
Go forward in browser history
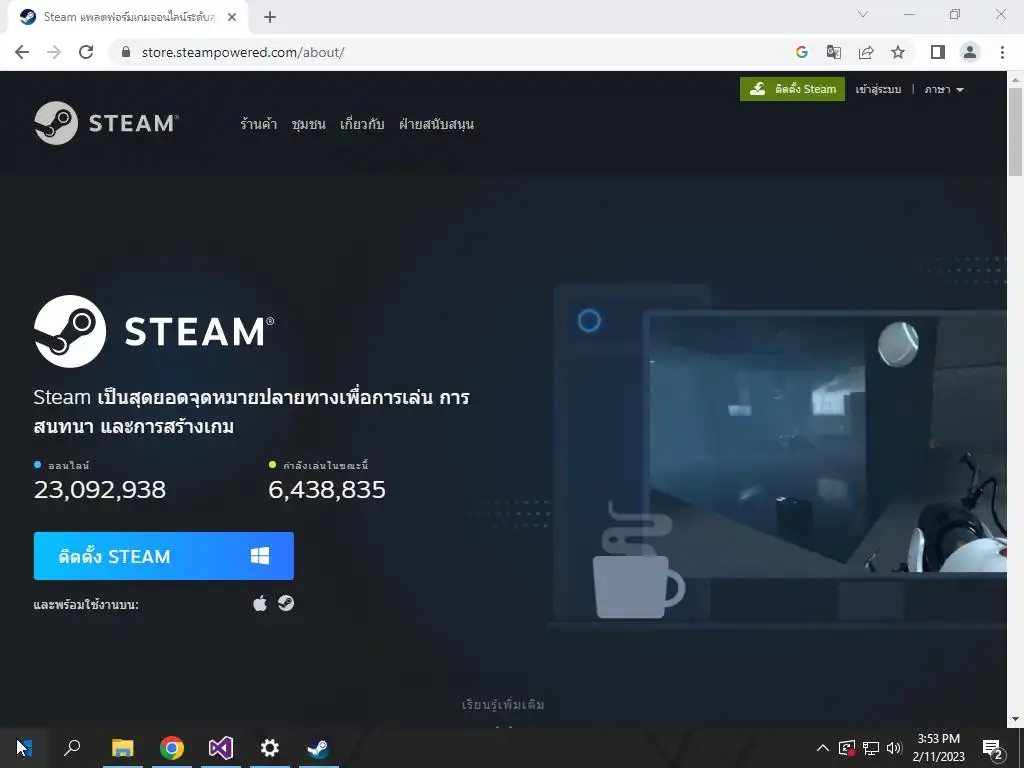coord(54,52)
